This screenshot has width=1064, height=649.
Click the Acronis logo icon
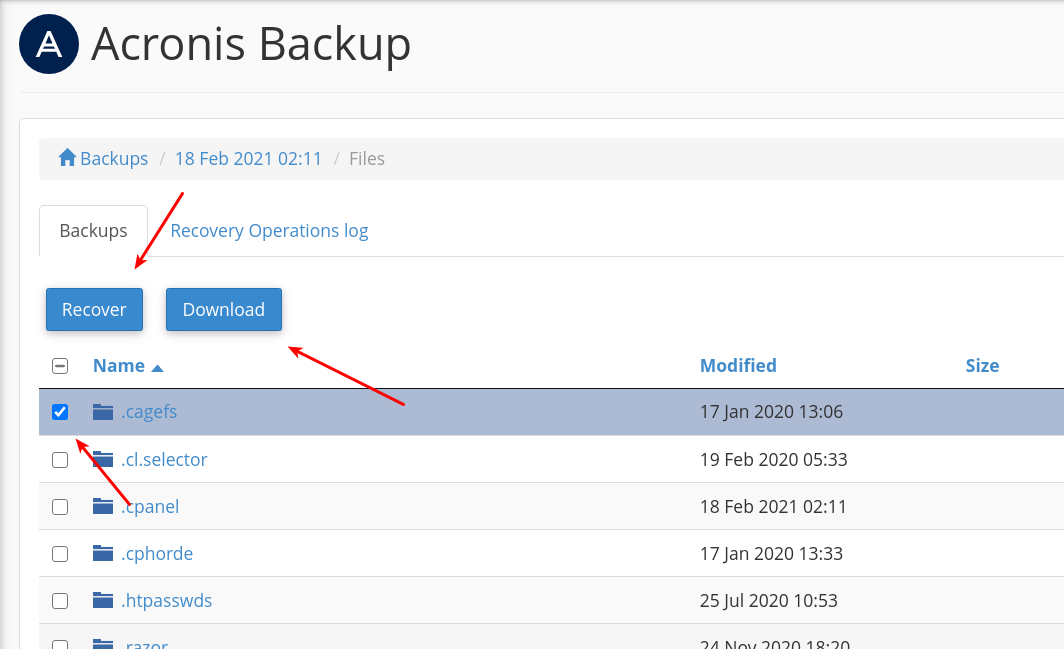pyautogui.click(x=48, y=44)
